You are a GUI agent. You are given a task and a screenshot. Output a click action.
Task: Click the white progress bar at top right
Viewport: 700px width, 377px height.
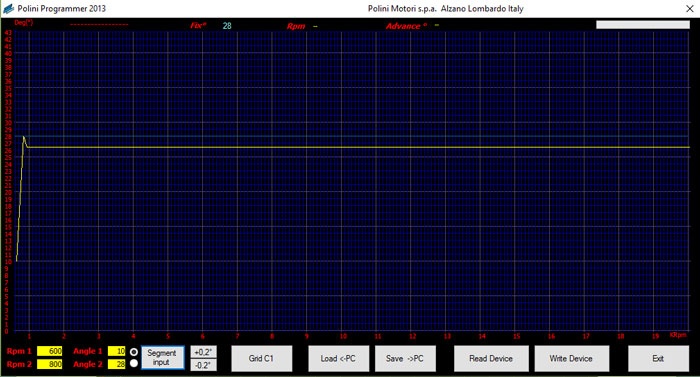[643, 25]
